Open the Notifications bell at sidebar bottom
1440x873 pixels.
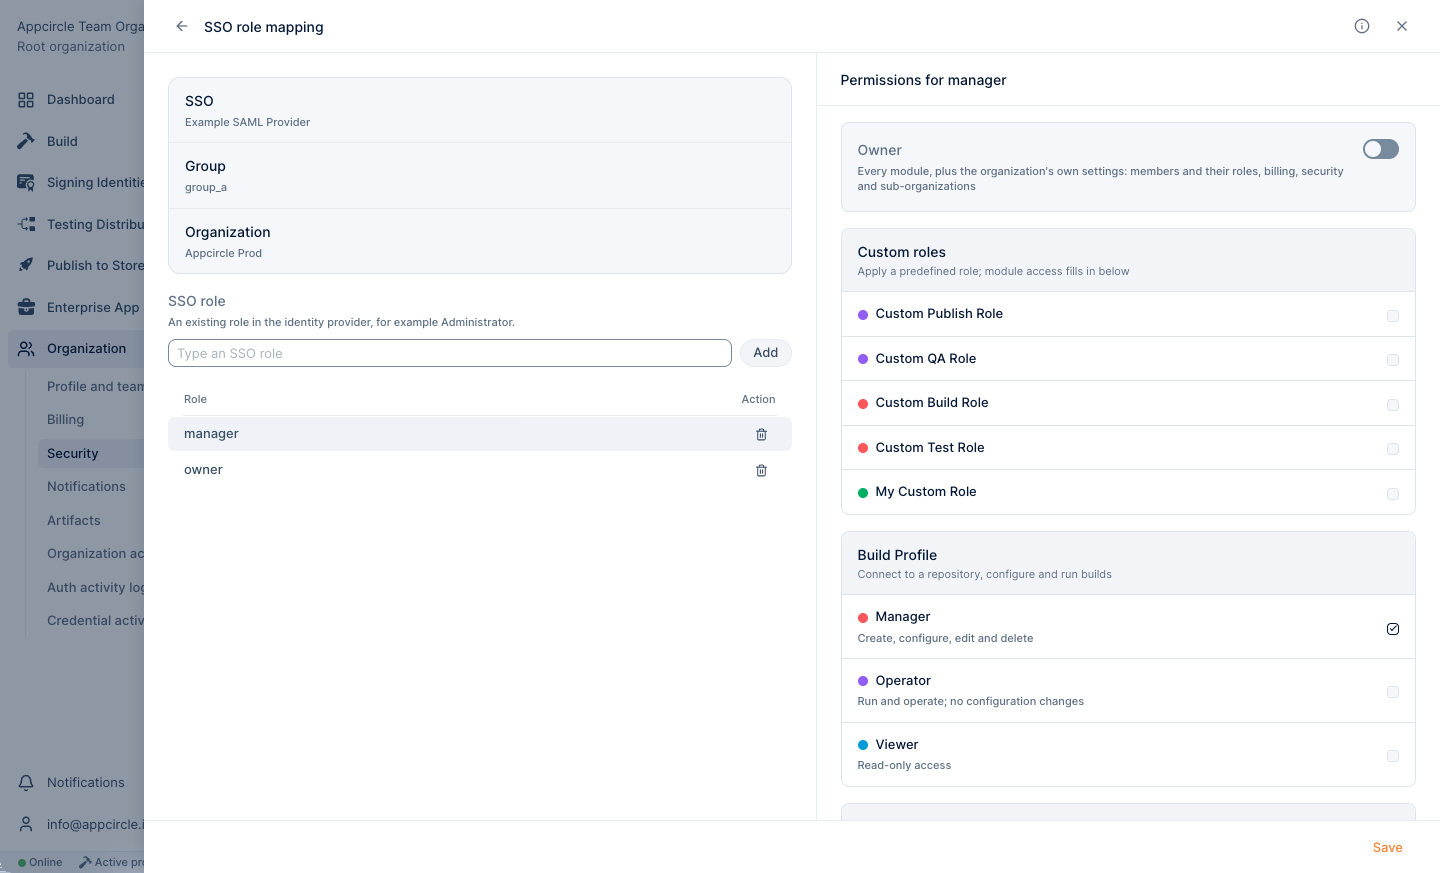[x=26, y=782]
